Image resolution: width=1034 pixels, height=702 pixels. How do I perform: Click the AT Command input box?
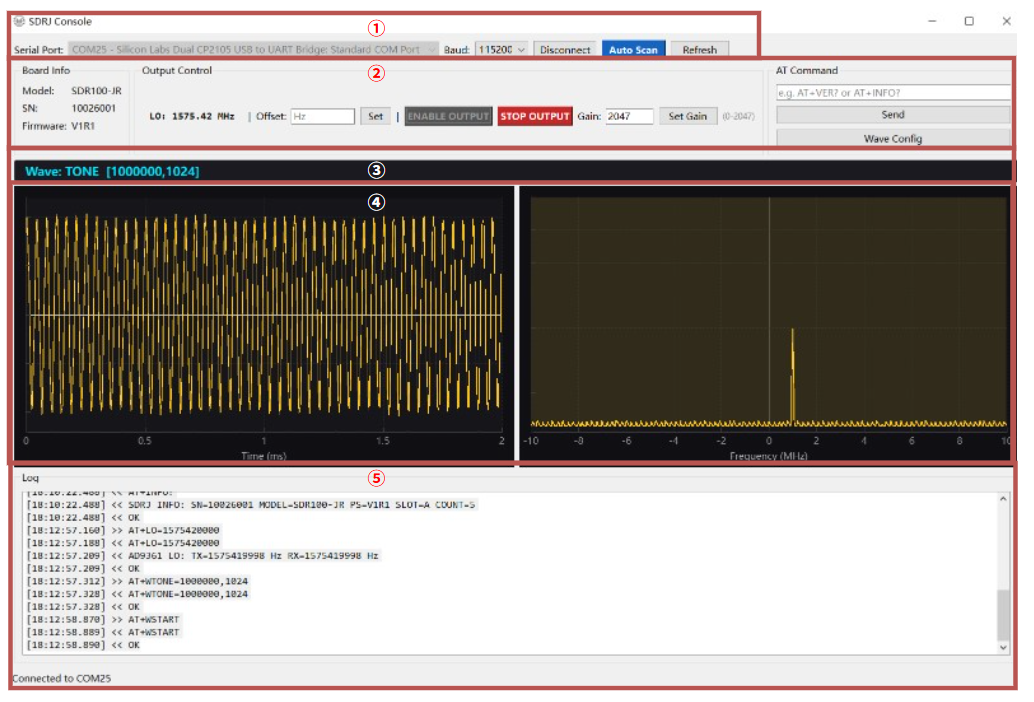click(x=893, y=93)
